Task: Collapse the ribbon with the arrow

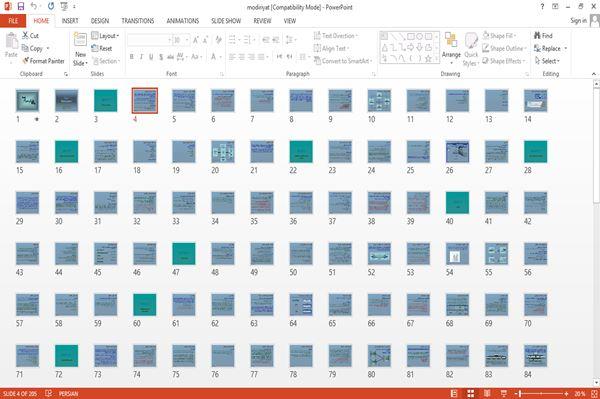Action: click(x=593, y=74)
